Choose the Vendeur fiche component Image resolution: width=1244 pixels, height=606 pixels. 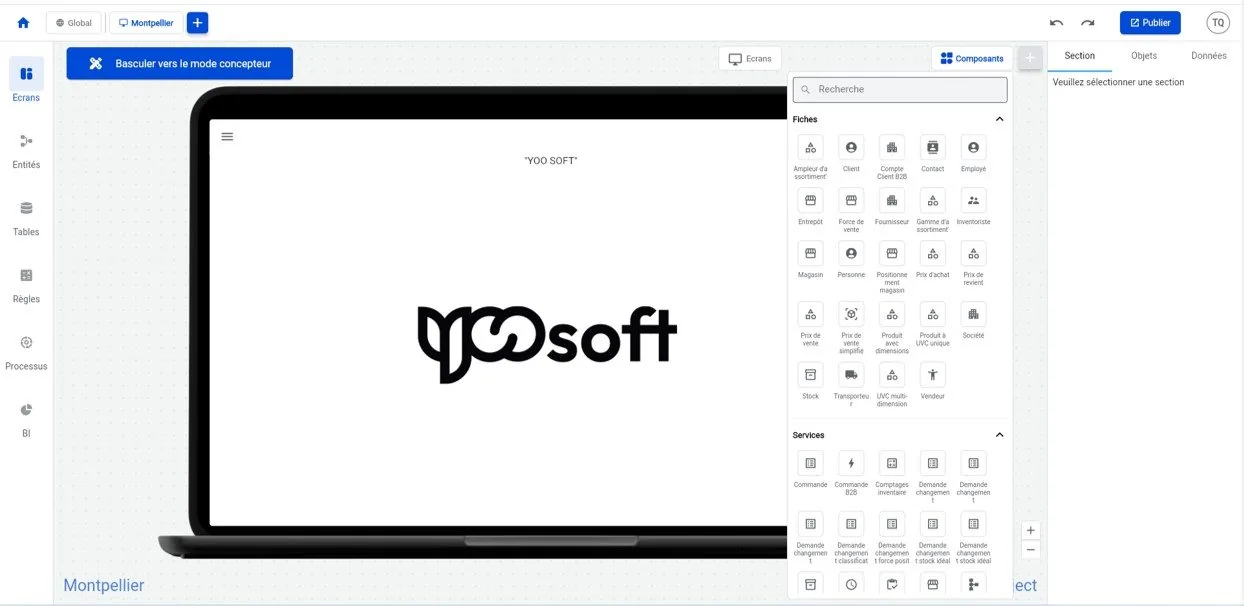(x=933, y=382)
